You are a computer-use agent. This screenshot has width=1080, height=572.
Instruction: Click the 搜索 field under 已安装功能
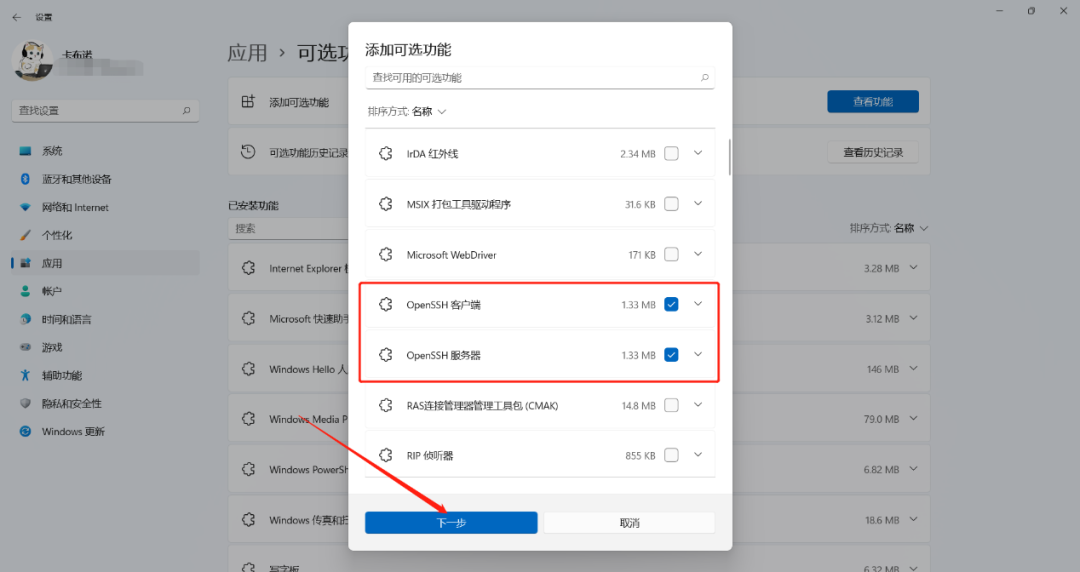(x=289, y=228)
